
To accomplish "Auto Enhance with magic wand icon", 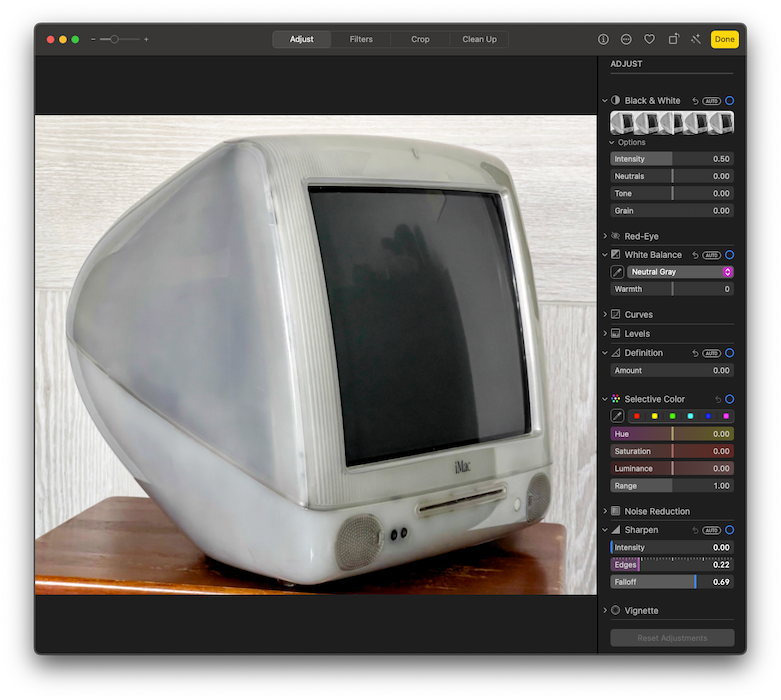I will tap(696, 39).
